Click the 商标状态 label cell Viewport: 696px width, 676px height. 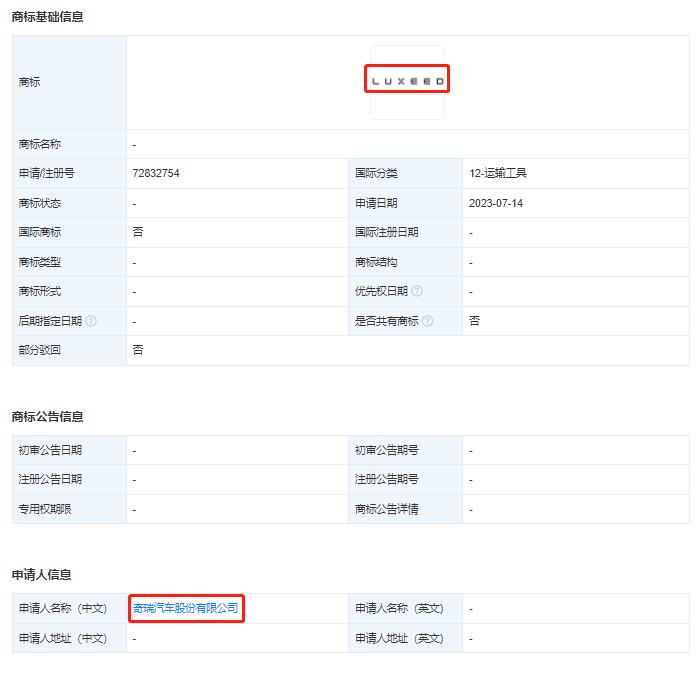[69, 203]
